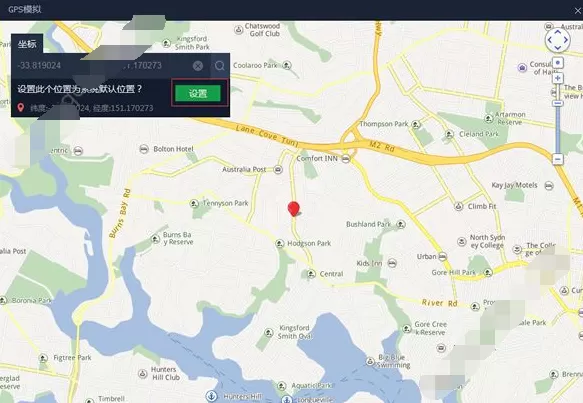Click the North Sydney College marker
The image size is (583, 403).
point(461,242)
